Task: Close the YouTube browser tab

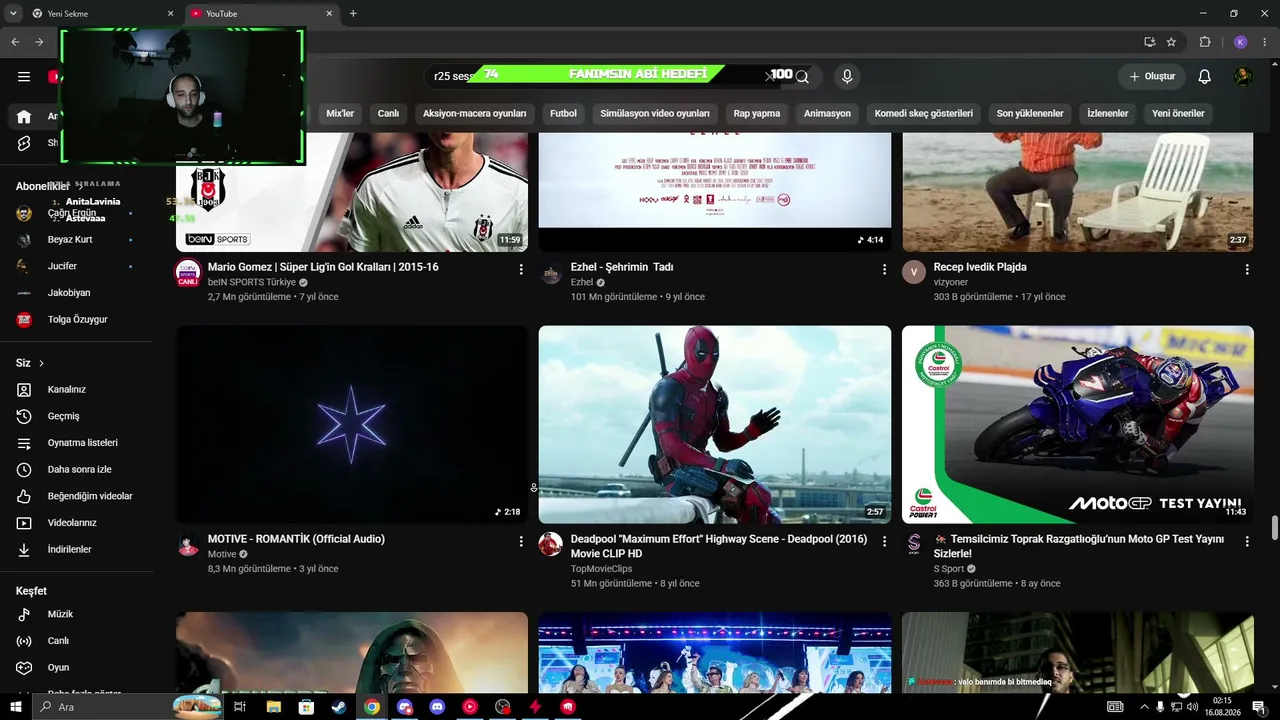Action: pyautogui.click(x=329, y=14)
